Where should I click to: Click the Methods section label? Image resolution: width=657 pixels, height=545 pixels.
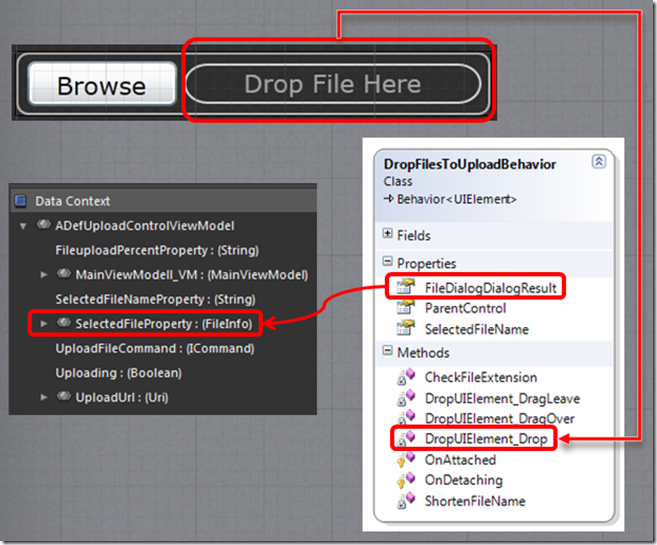[423, 353]
